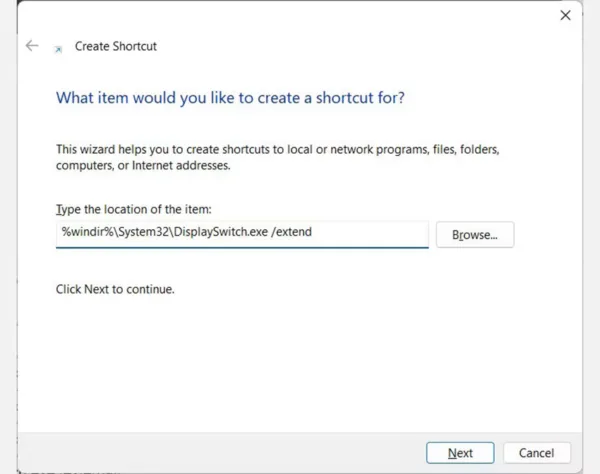The image size is (600, 474).
Task: Click the 'What item would you like' heading
Action: tap(230, 98)
